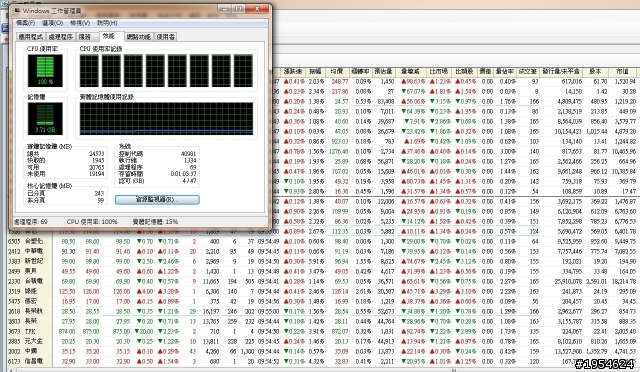Click the CPU usage 100 % meter
Image resolution: width=640 pixels, height=372 pixels.
(45, 71)
